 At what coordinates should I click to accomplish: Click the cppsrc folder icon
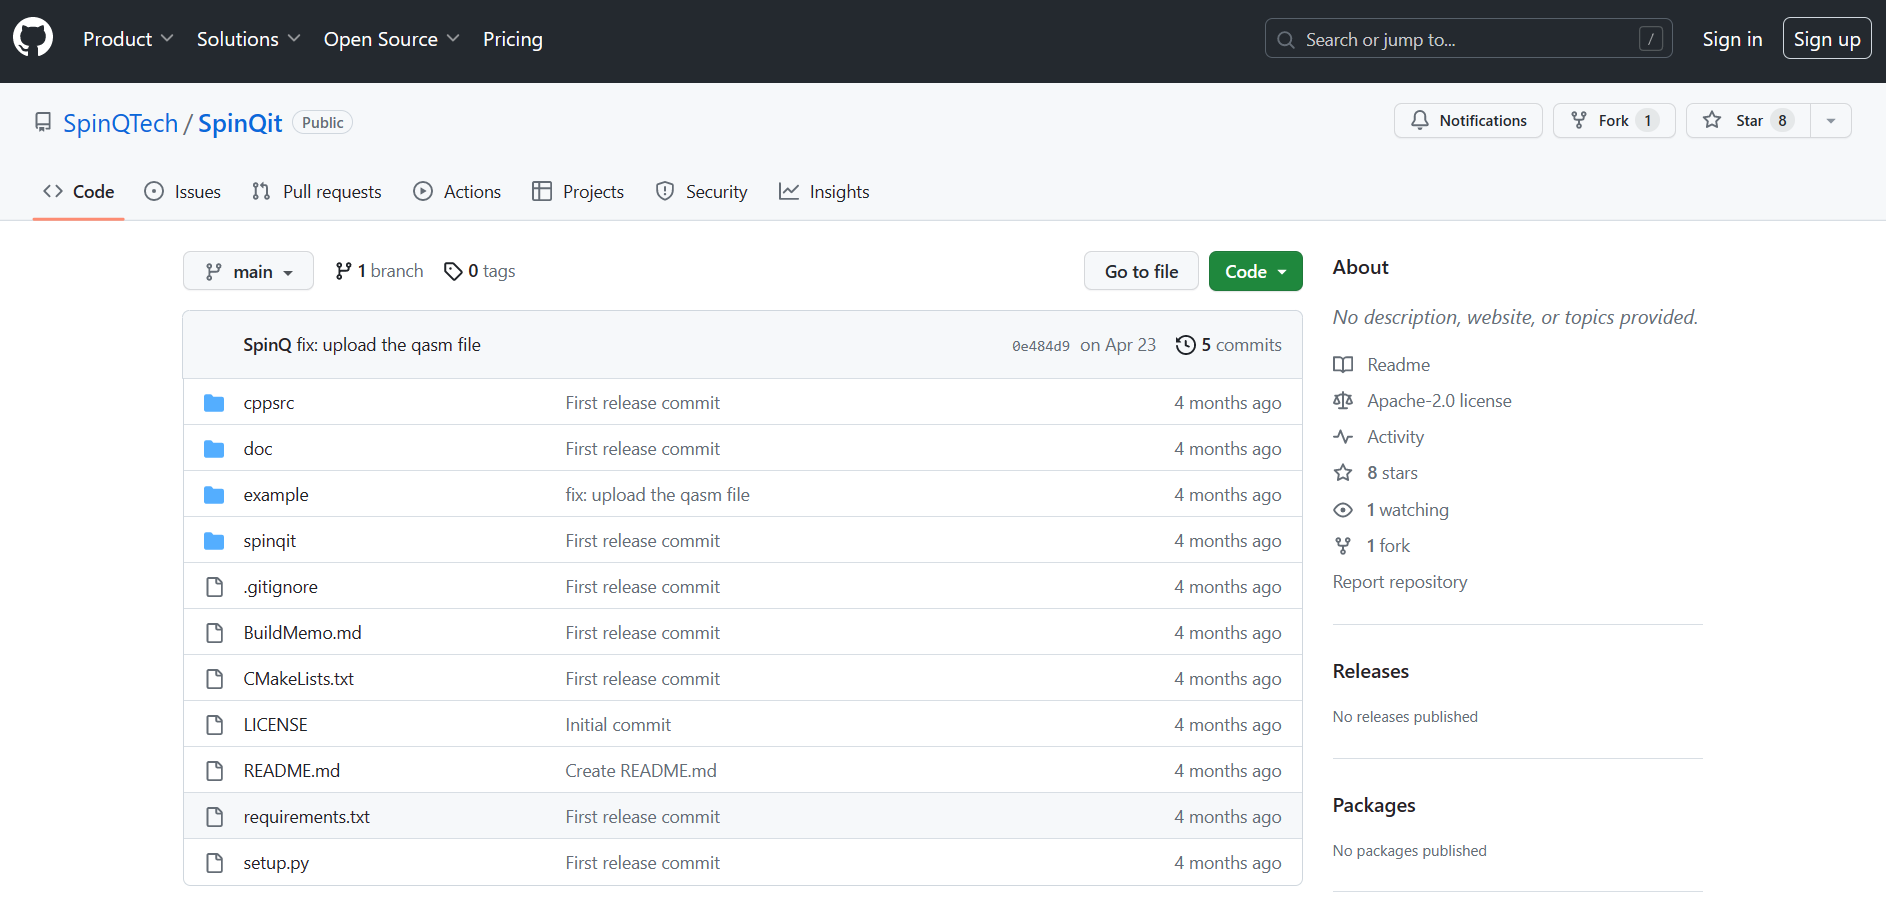point(214,403)
